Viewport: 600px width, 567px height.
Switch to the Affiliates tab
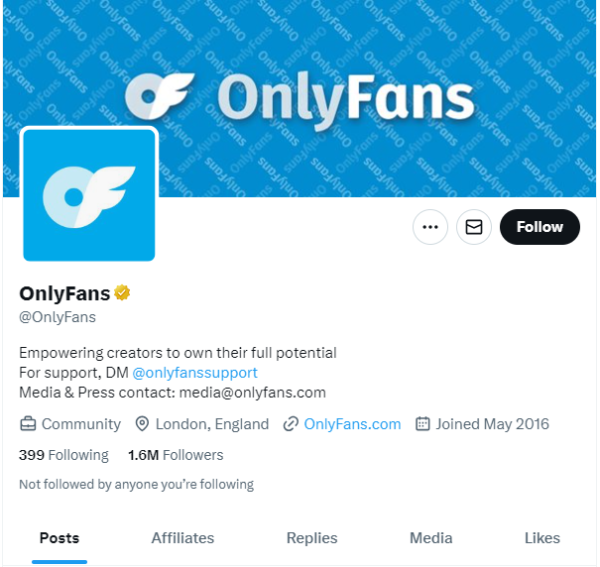[182, 538]
